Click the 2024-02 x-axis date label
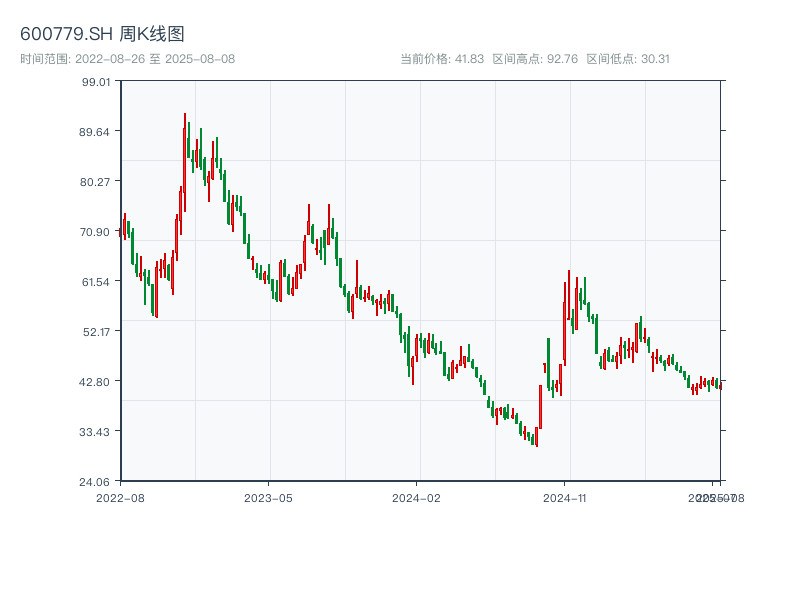This screenshot has height=600, width=800. coord(417,497)
